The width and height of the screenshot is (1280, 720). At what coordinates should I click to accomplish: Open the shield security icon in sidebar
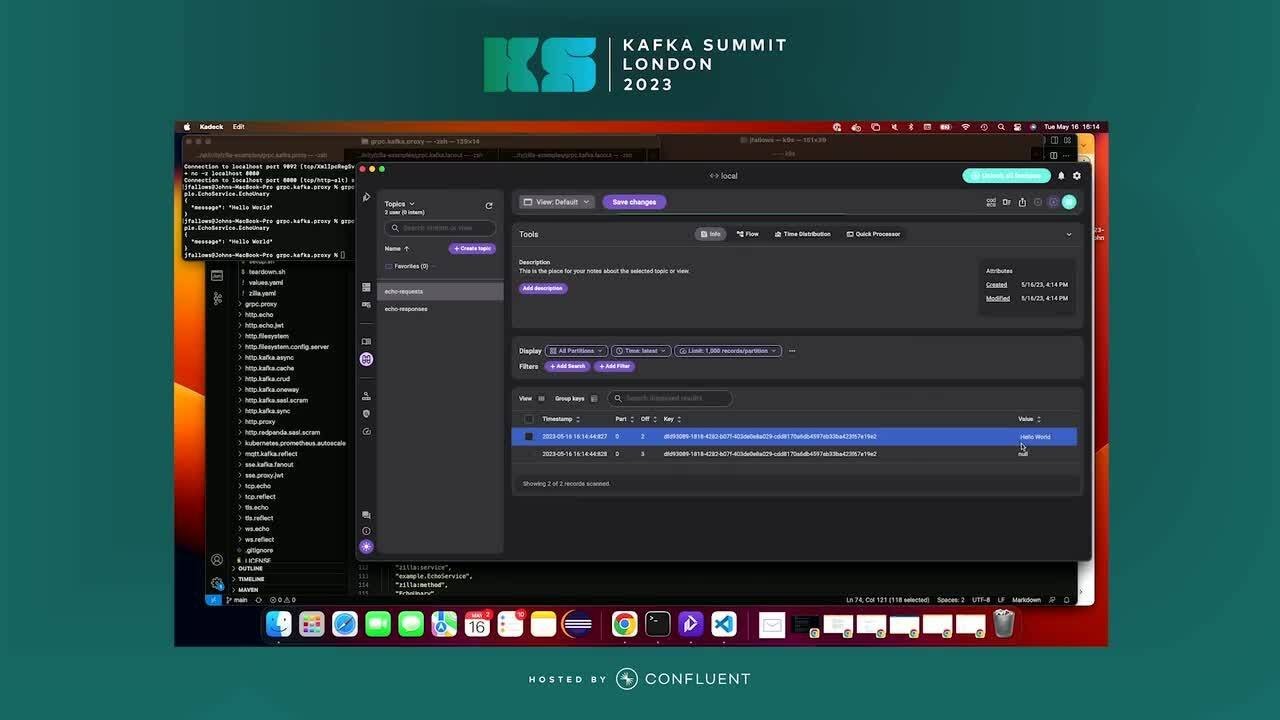pos(366,413)
